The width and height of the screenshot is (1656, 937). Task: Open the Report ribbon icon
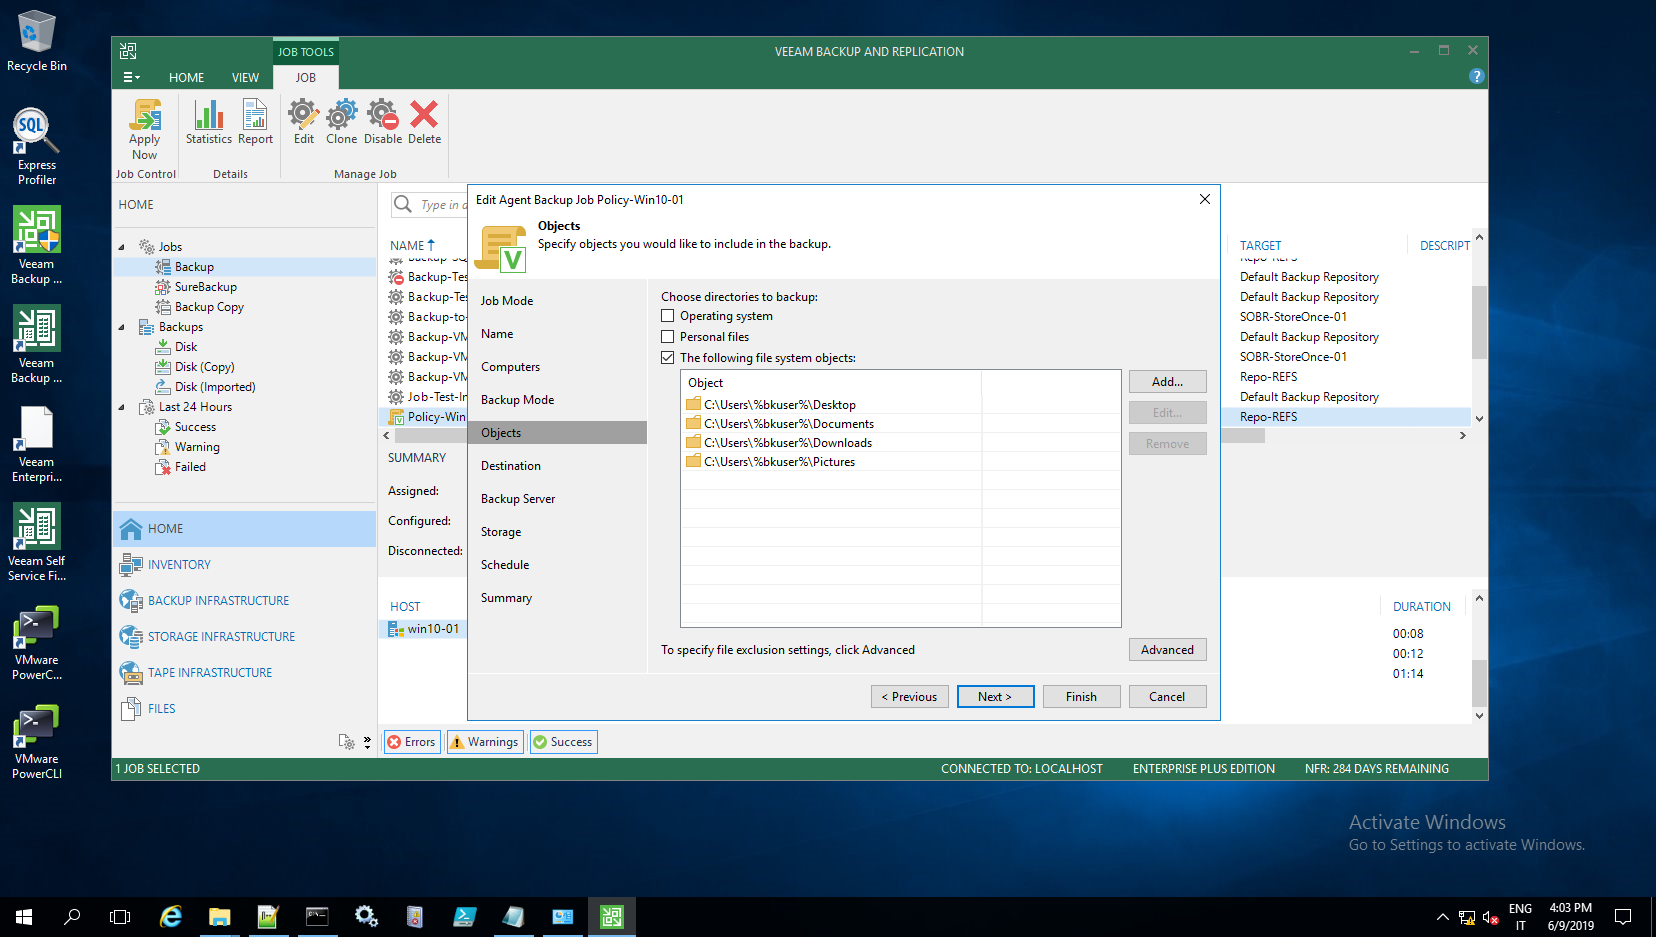point(255,122)
